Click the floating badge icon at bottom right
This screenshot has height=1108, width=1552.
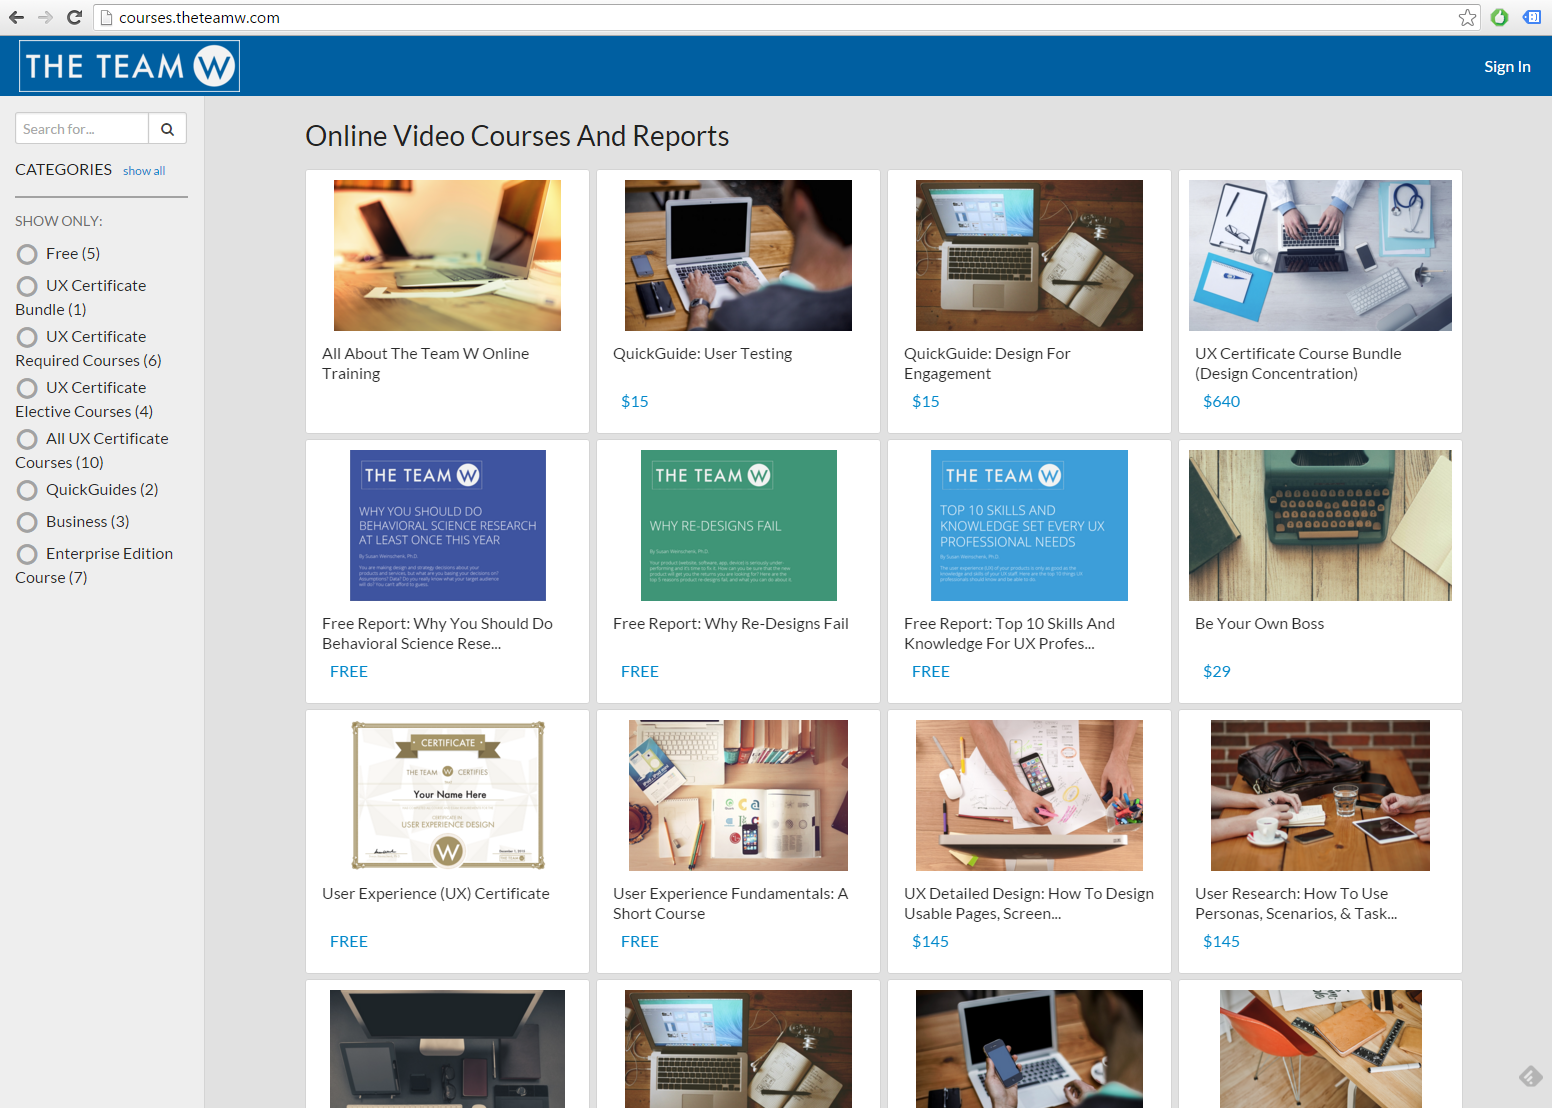pyautogui.click(x=1530, y=1076)
